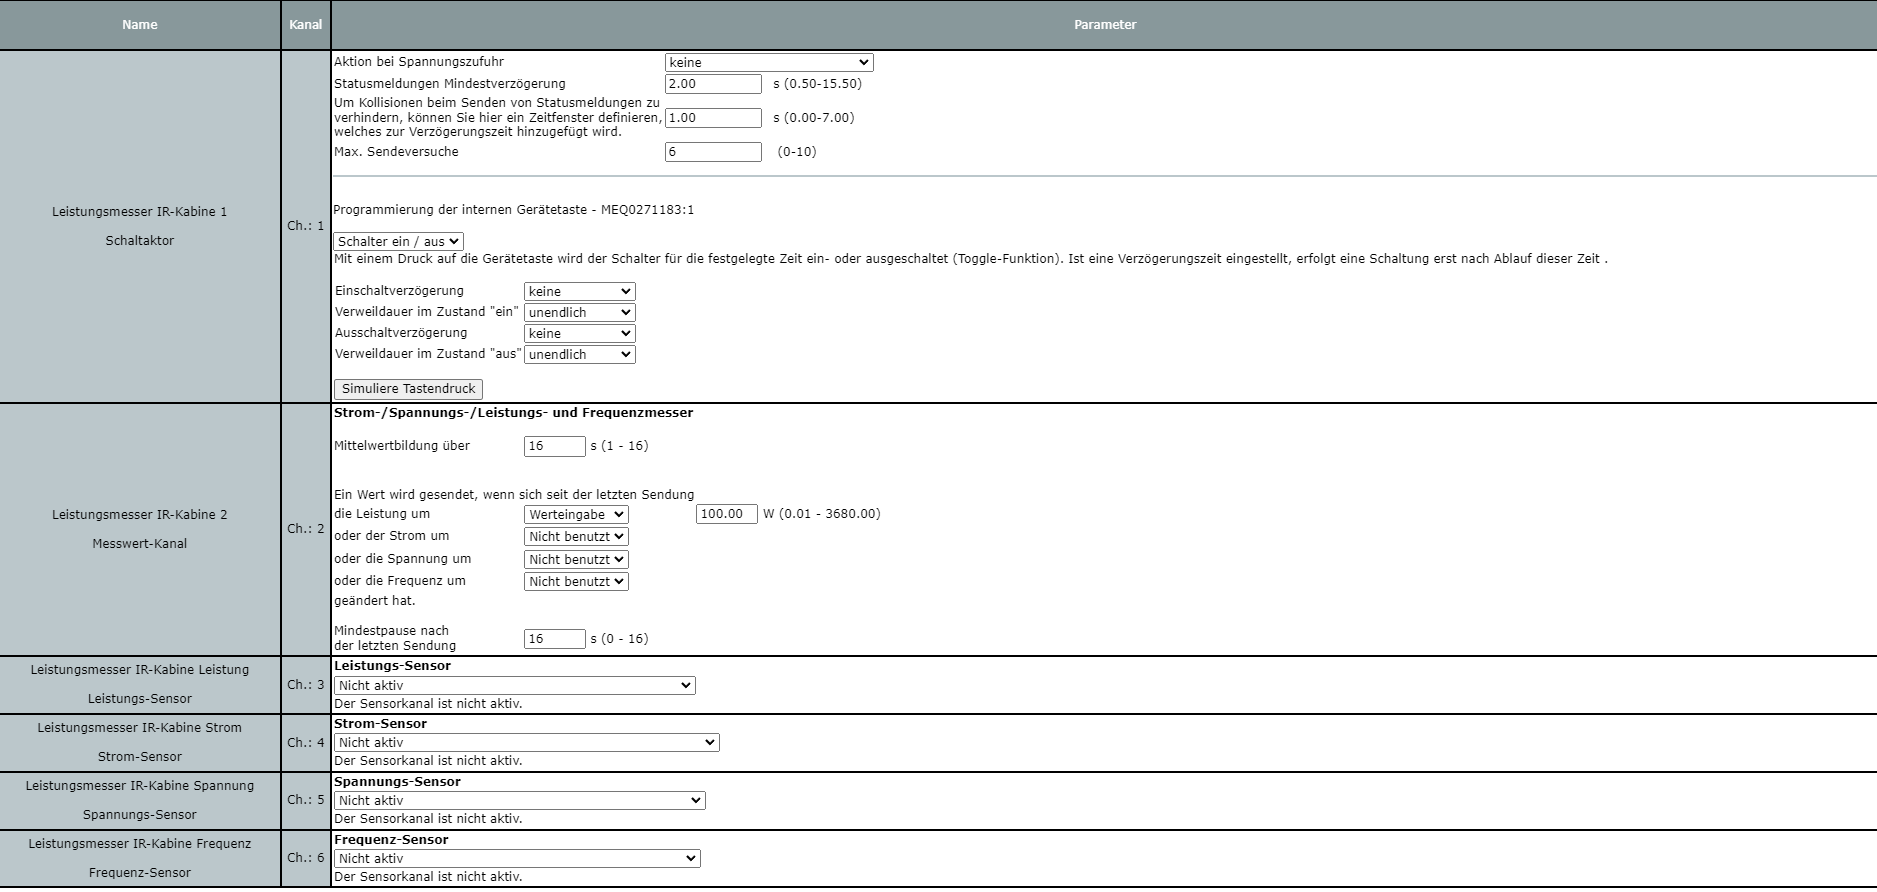Viewport: 1877px width, 892px height.
Task: Click the Leistung value field showing 100.00
Action: click(727, 514)
